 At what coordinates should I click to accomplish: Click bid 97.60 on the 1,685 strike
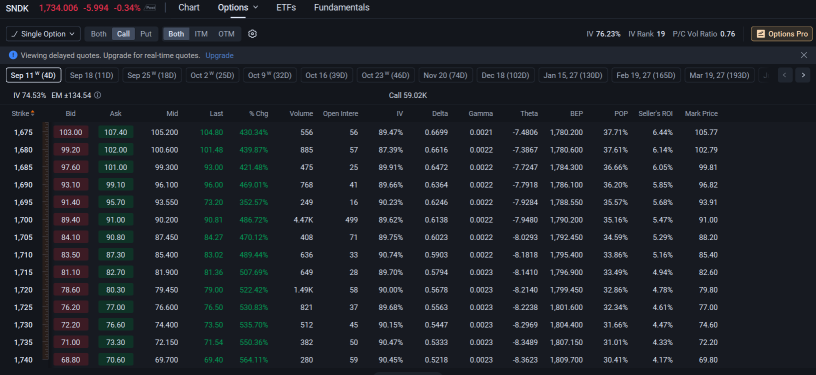(71, 167)
